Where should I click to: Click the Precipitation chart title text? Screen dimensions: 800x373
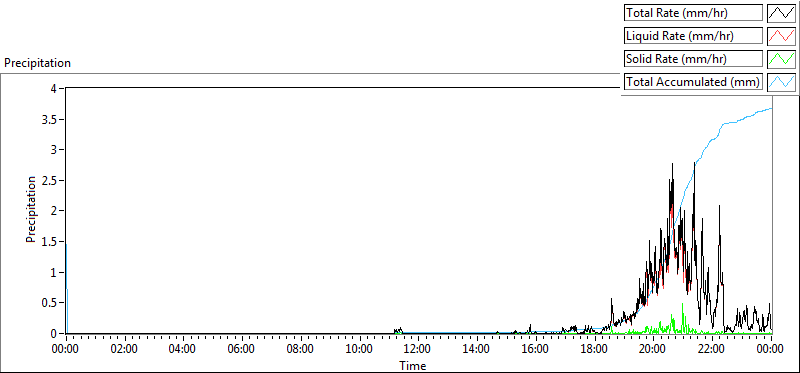(37, 63)
